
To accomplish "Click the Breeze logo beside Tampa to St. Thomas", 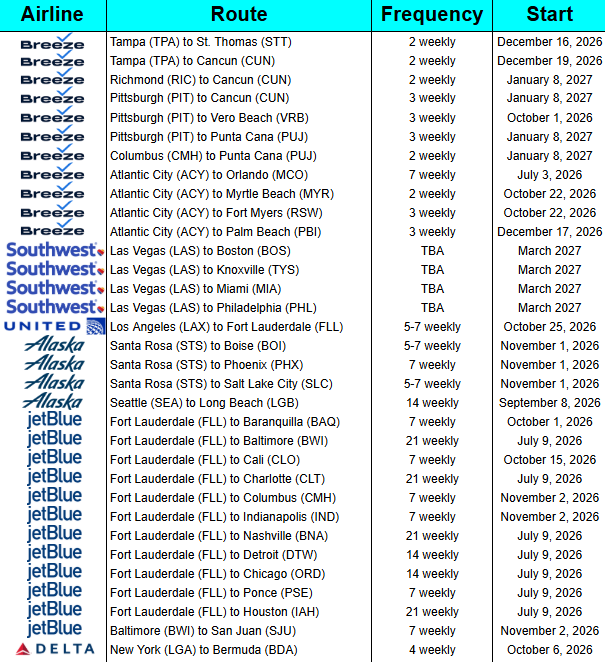I will (52, 42).
